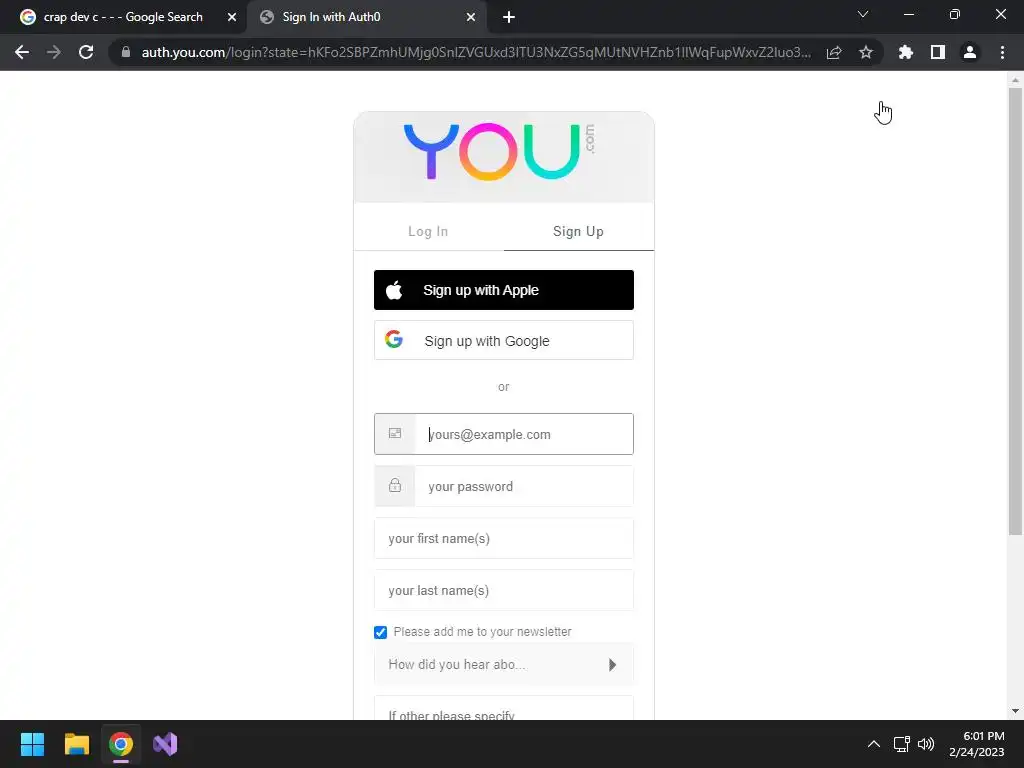Expand How did you hear about dropdown
This screenshot has width=1024, height=768.
(x=504, y=665)
